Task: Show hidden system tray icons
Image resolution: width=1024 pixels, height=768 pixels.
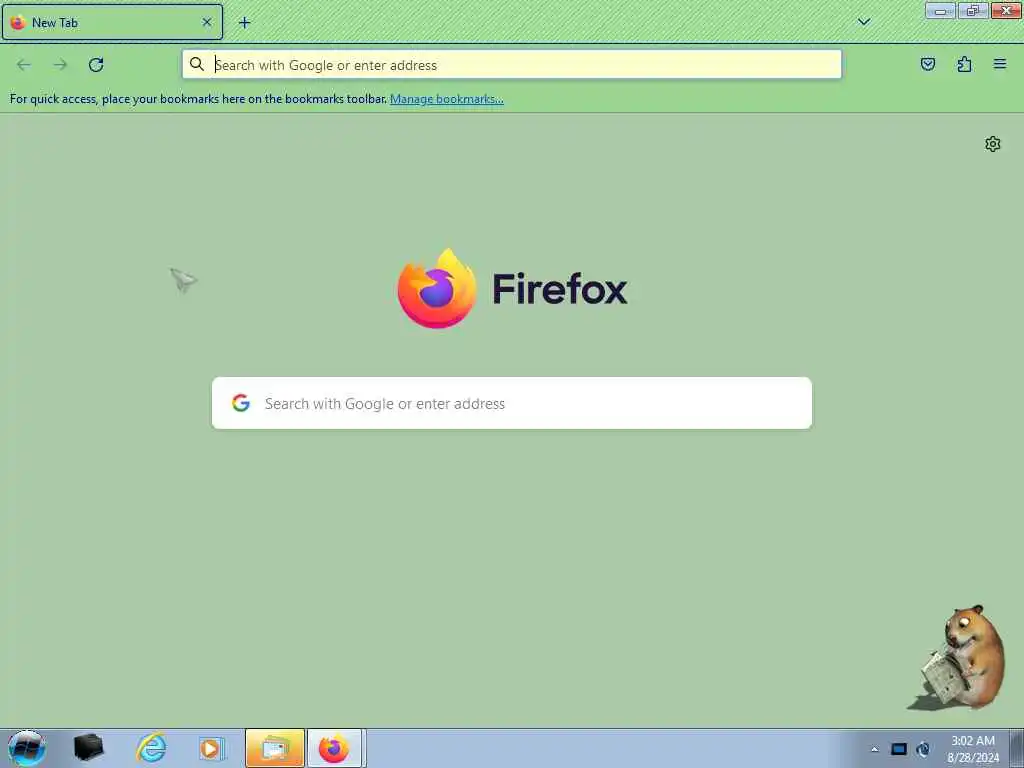Action: pos(874,749)
